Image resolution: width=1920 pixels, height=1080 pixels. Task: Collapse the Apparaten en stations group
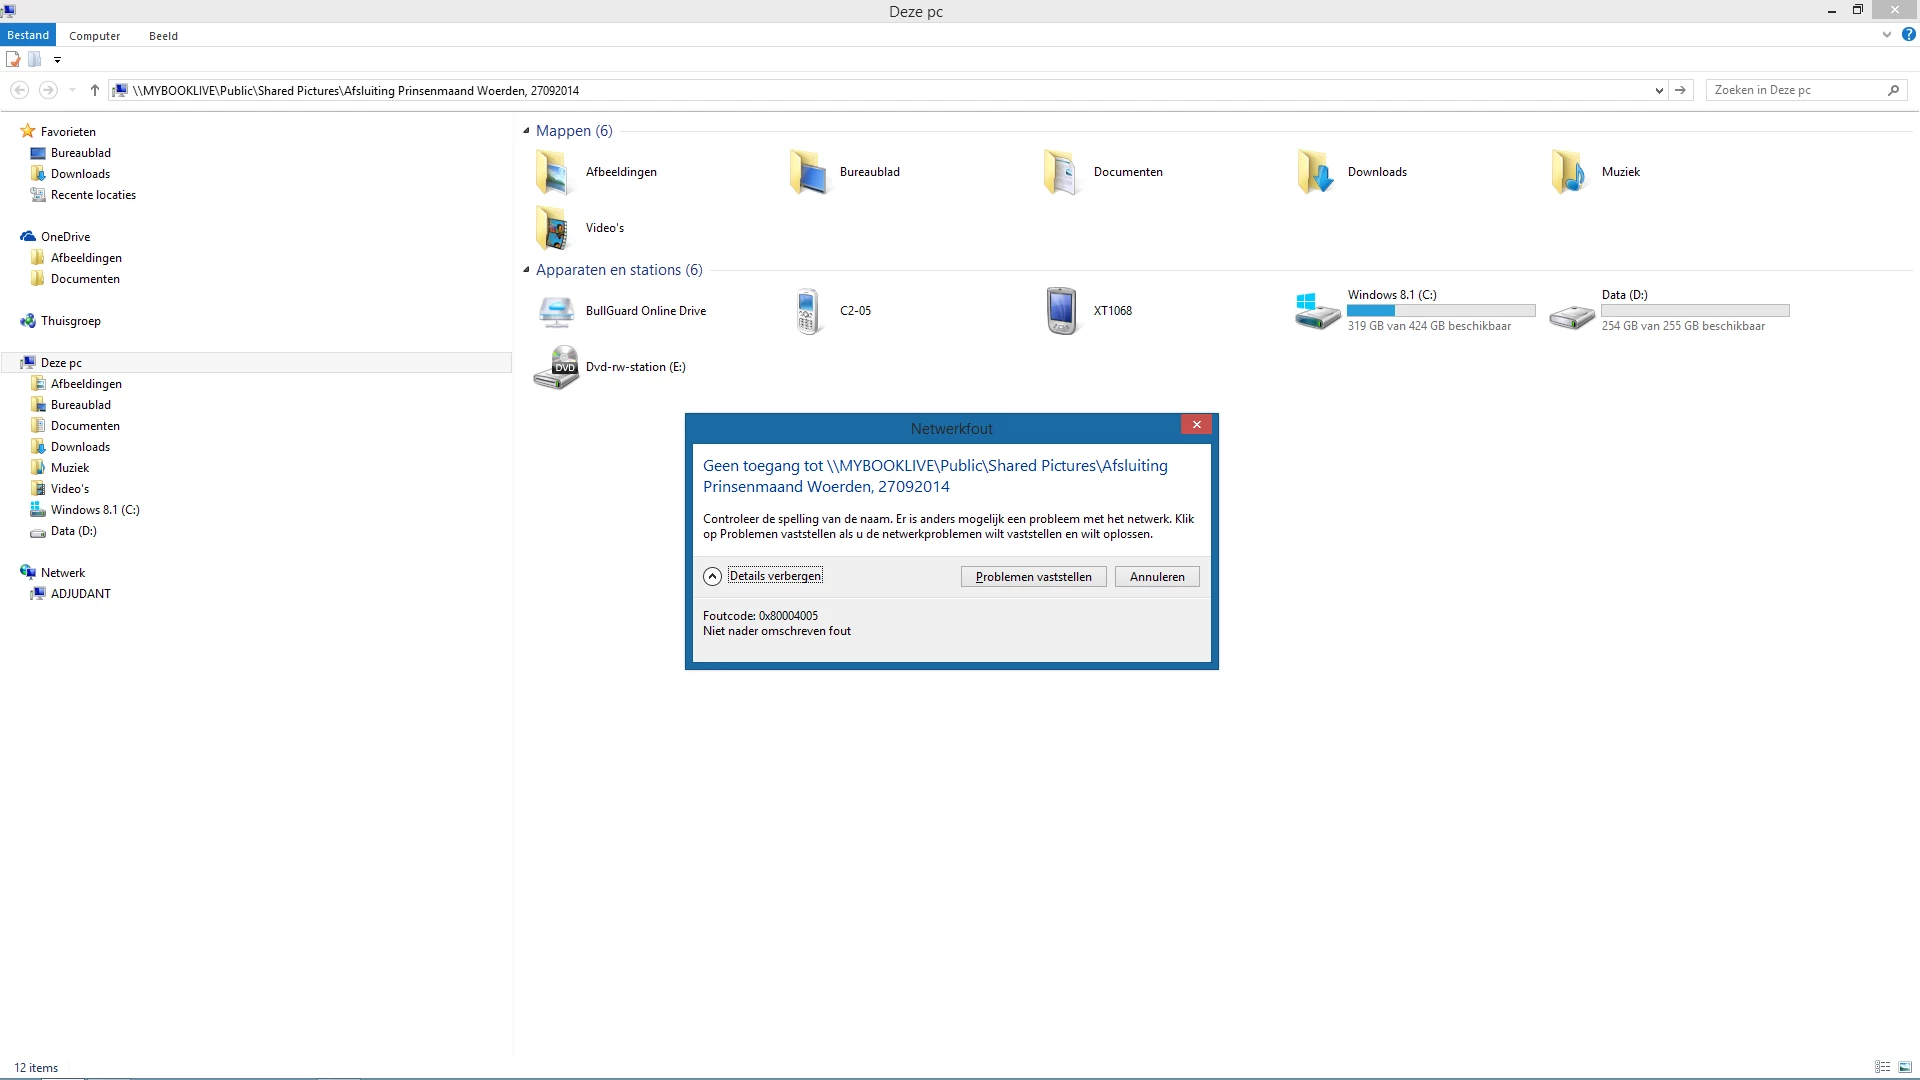pos(526,270)
